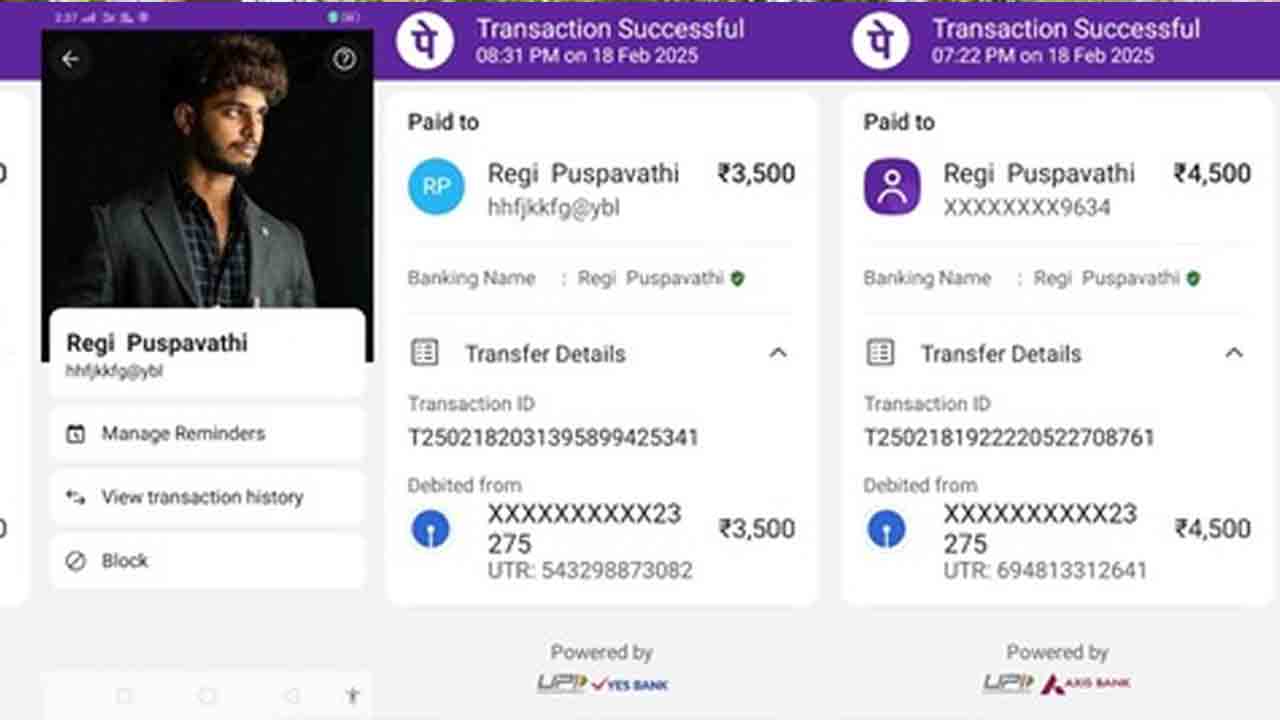The height and width of the screenshot is (720, 1280).
Task: Select View transaction history
Action: coord(201,497)
